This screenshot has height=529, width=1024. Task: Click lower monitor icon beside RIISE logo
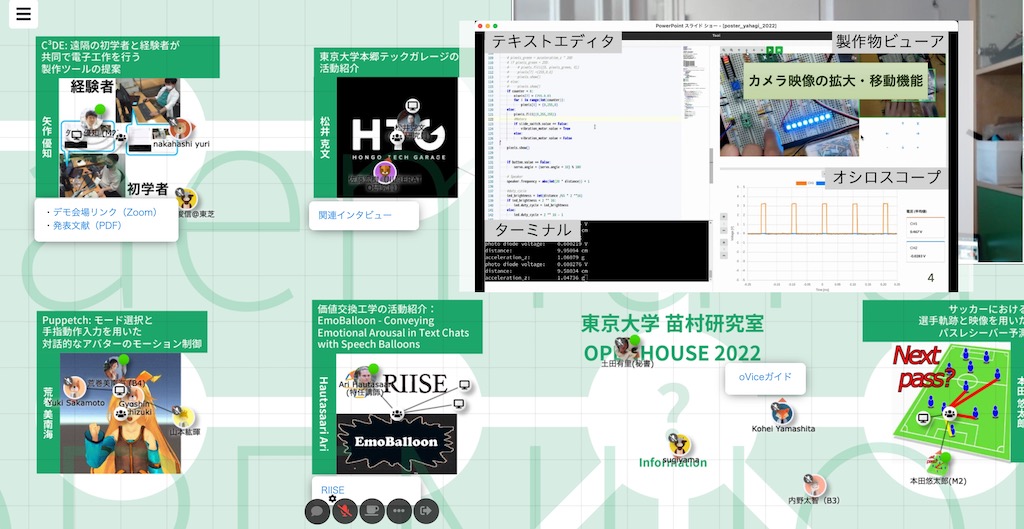[459, 404]
